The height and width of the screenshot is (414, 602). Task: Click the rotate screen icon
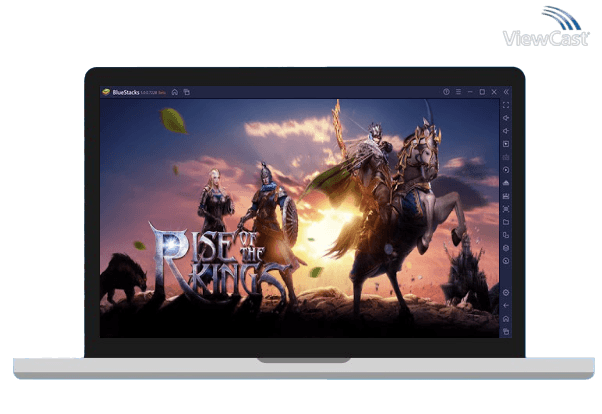point(506,235)
